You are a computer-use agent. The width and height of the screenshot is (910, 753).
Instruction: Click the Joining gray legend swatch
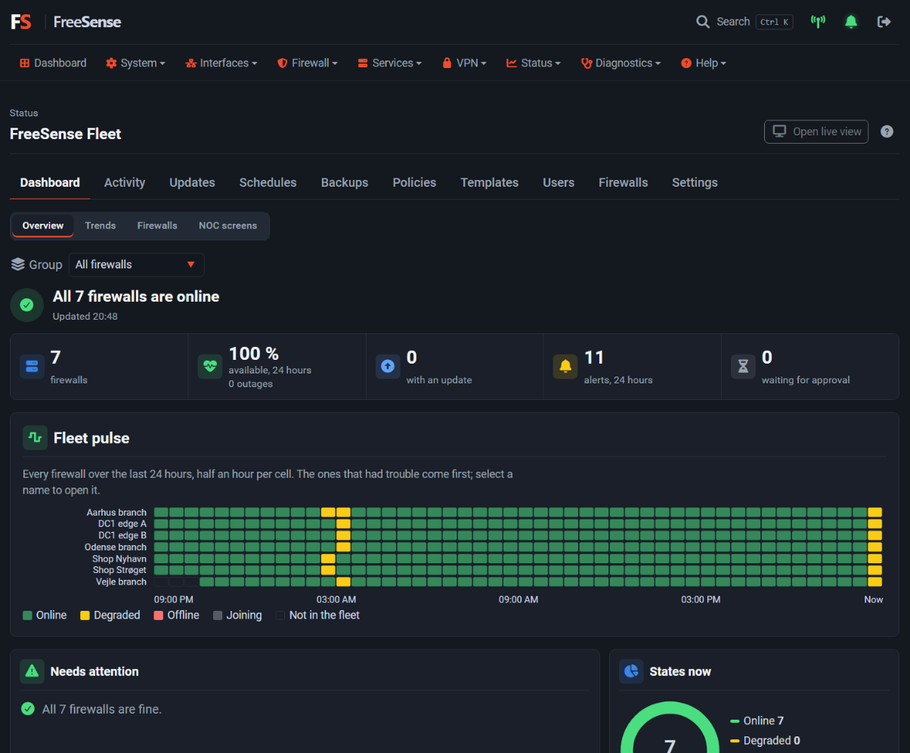218,615
